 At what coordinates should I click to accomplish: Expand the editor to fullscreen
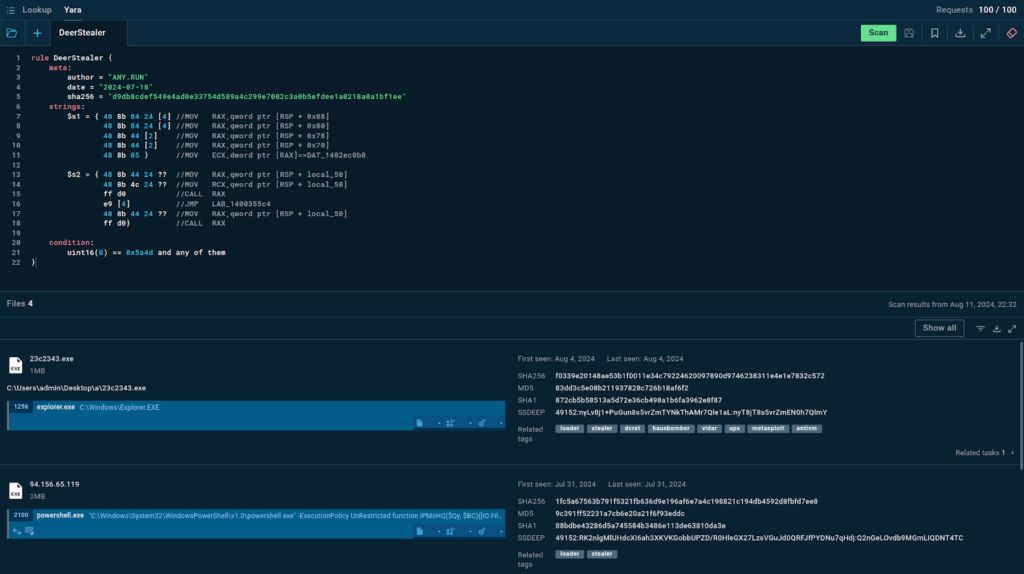[x=986, y=33]
